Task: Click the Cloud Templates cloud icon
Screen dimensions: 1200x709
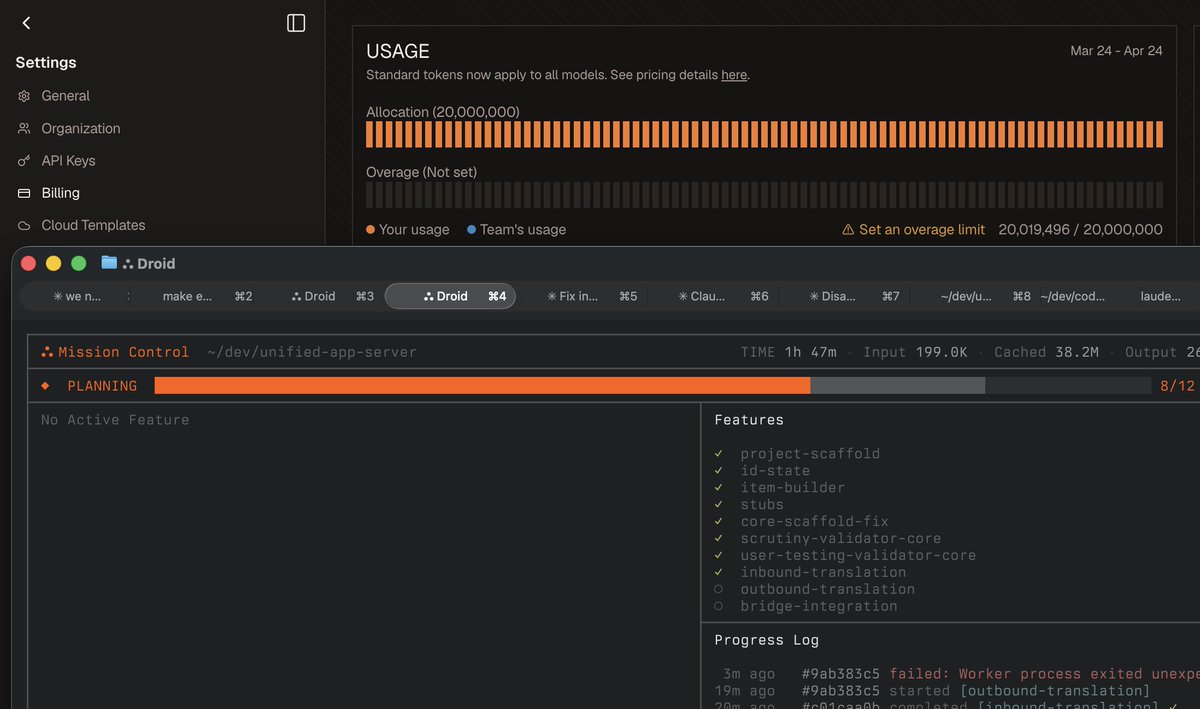Action: (24, 226)
